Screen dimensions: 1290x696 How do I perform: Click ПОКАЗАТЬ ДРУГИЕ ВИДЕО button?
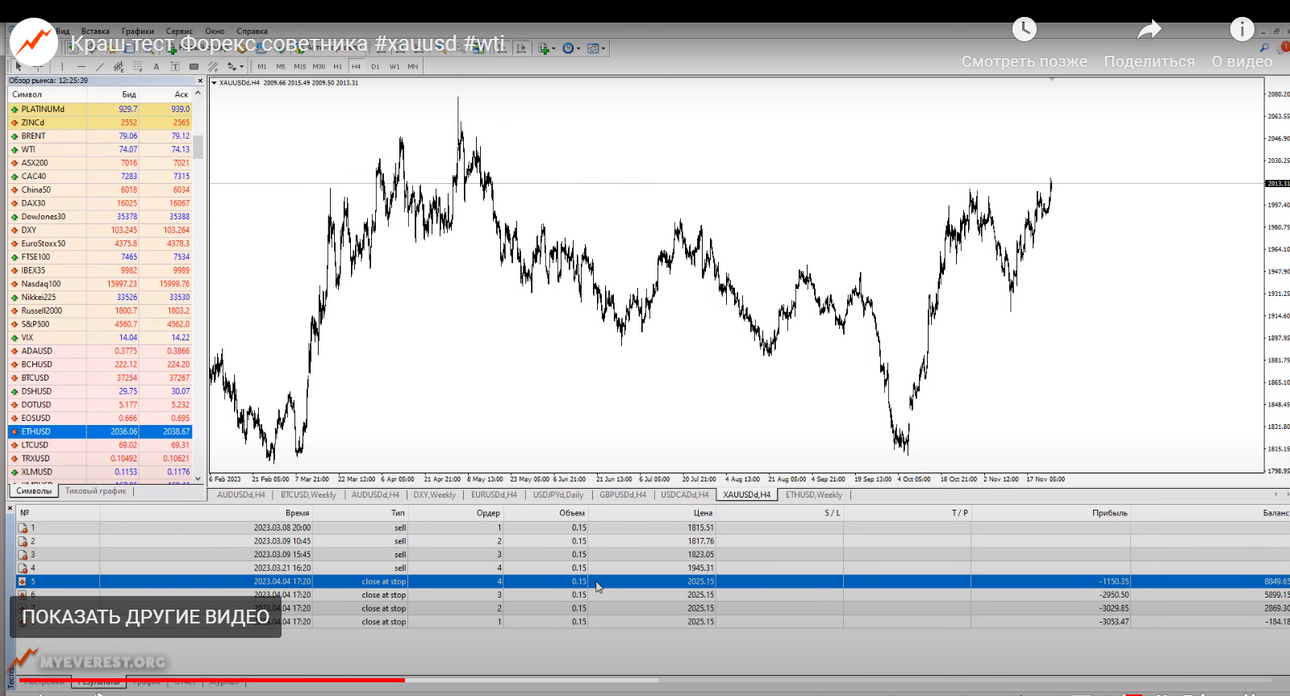(x=146, y=617)
